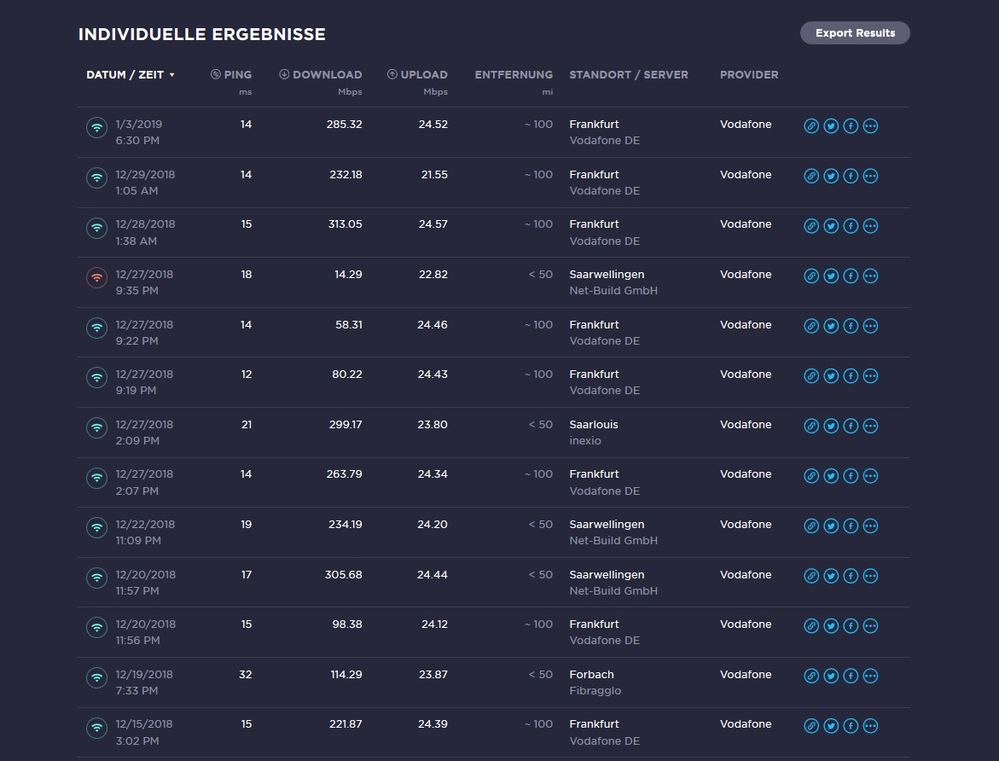Screen dimensions: 999x761
Task: Share 12/28/2018 result on Facebook
Action: [851, 226]
